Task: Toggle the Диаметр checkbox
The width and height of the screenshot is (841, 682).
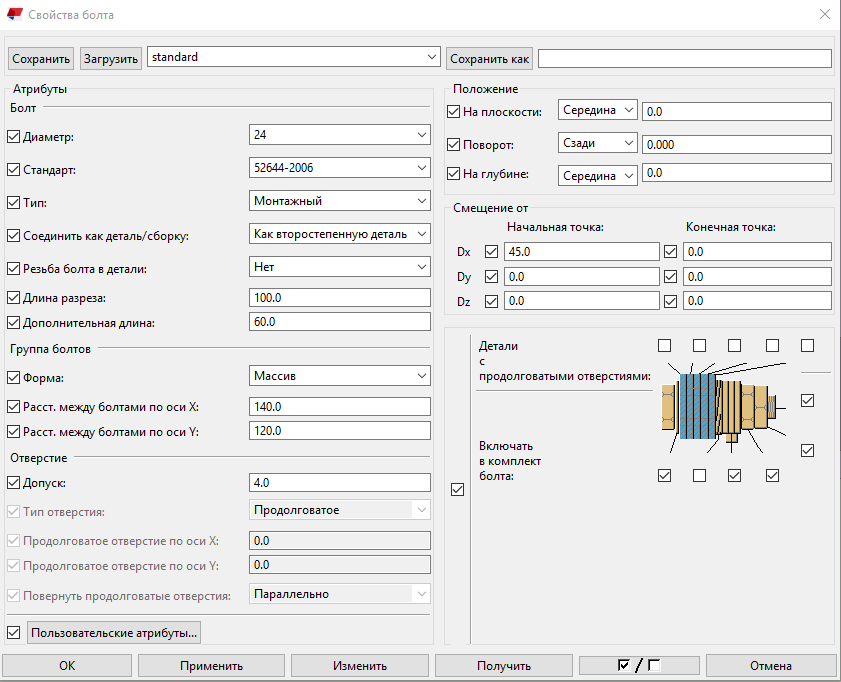Action: tap(14, 136)
